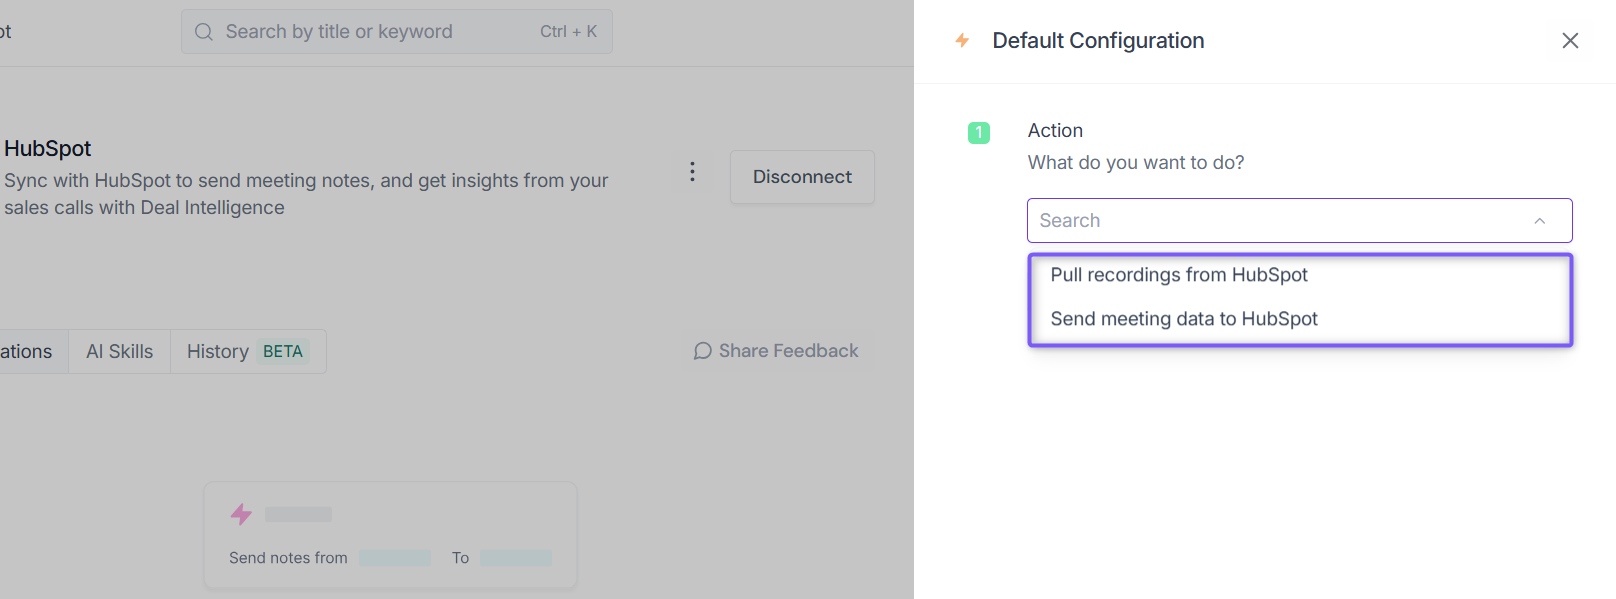Disconnect the HubSpot integration
The width and height of the screenshot is (1616, 599).
coord(802,177)
